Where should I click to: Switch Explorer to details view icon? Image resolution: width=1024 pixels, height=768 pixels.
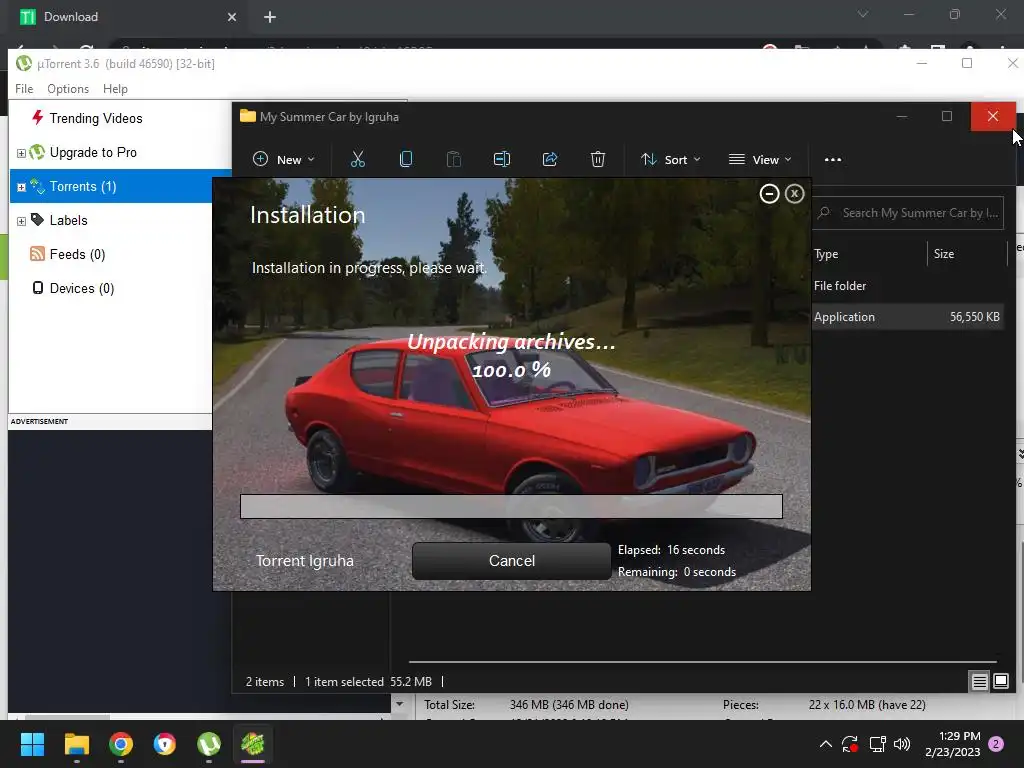[979, 682]
